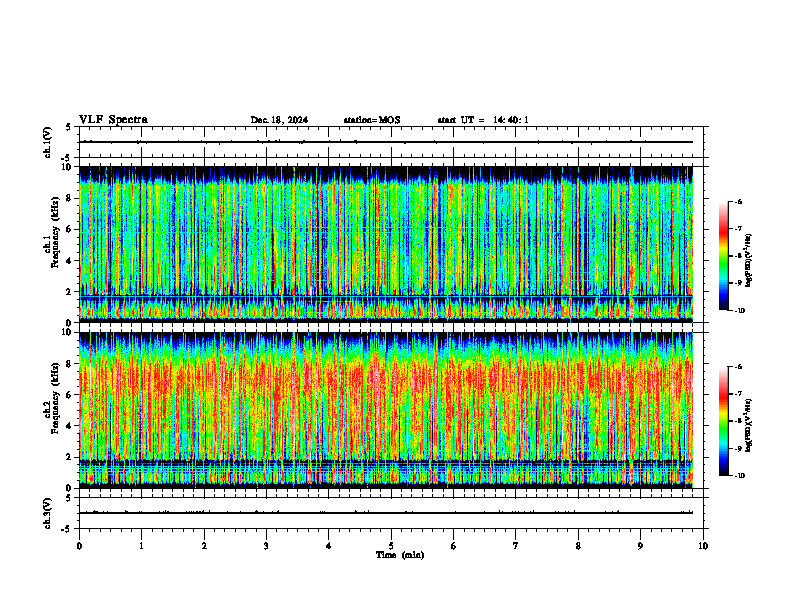
Task: Click the "-10" tick on ch.2 colorbar
Action: 740,476
